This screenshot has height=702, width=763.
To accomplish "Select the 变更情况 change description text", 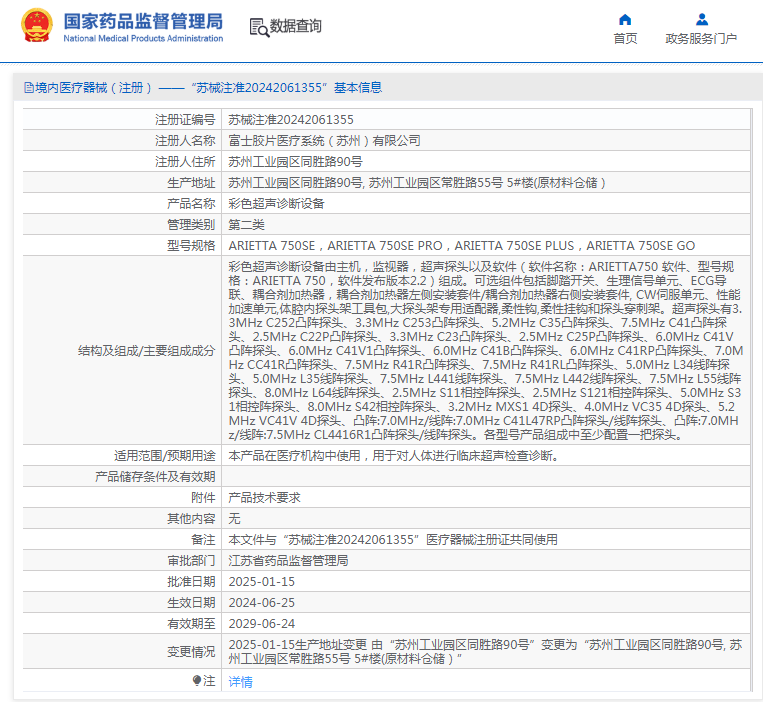I will coord(485,651).
